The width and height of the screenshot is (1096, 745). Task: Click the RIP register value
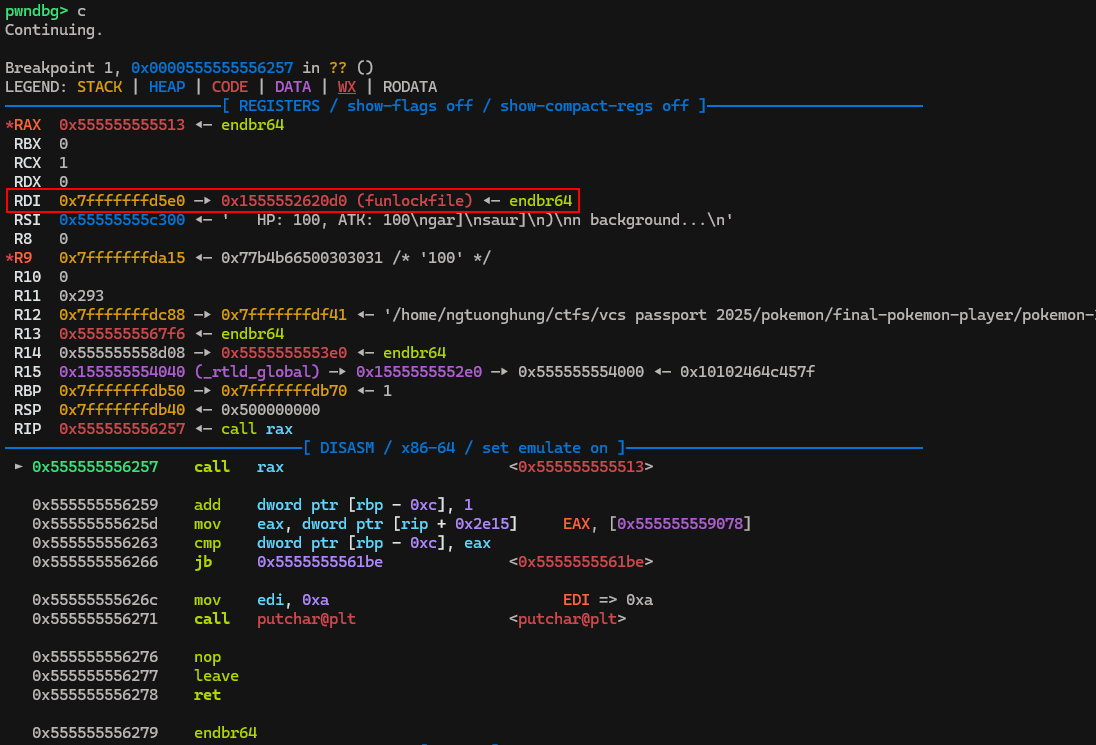tap(121, 429)
